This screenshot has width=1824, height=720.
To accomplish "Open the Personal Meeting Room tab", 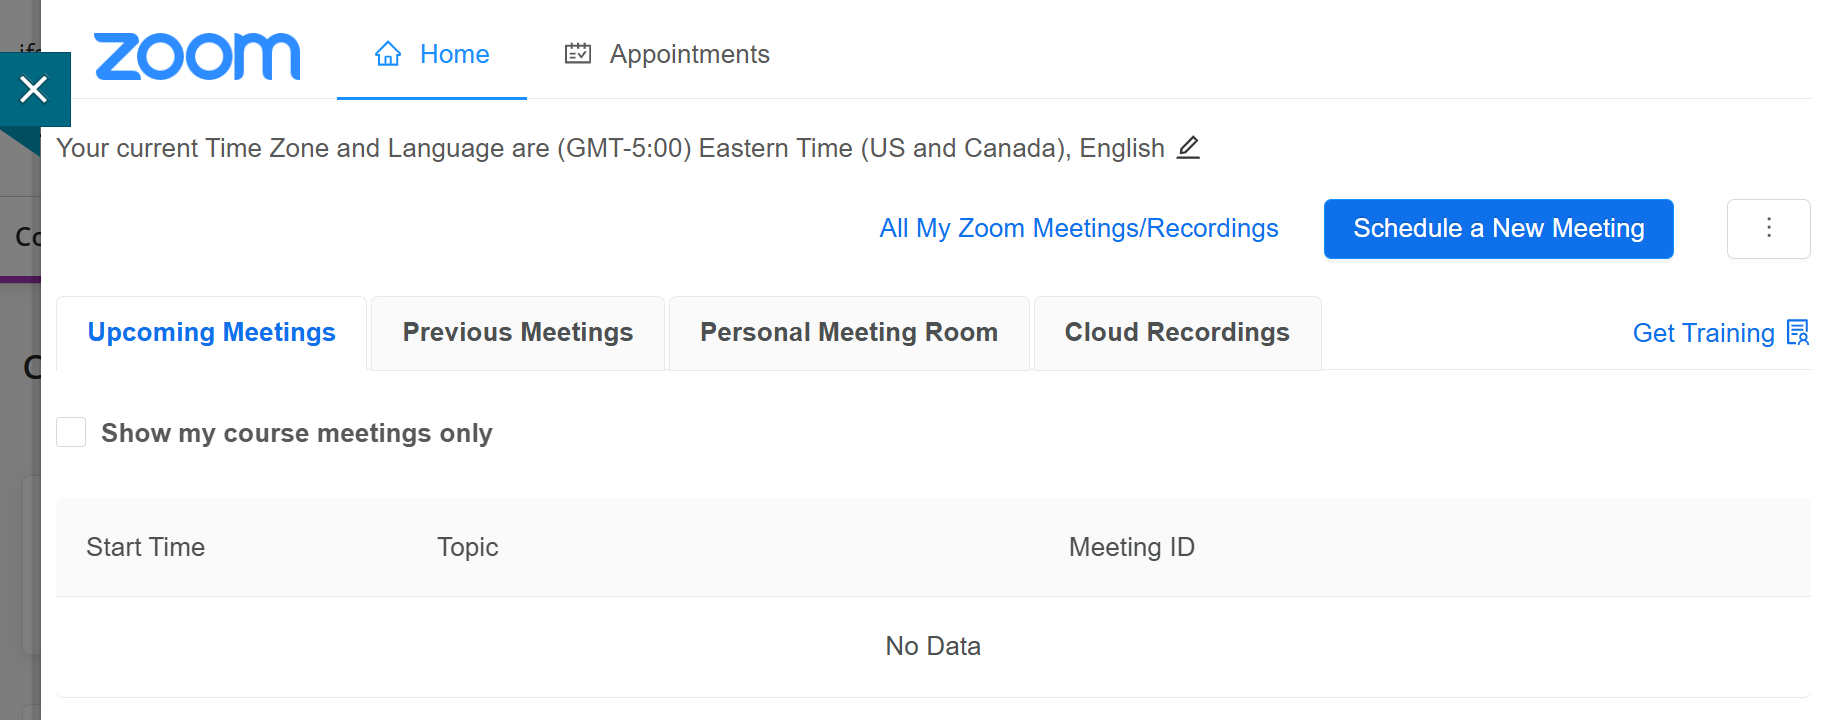I will [848, 332].
